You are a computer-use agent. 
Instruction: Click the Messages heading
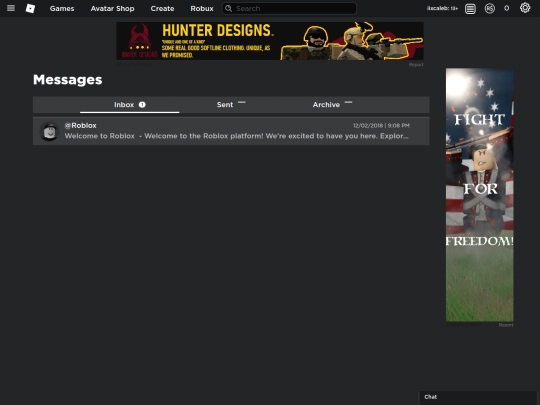[x=68, y=80]
